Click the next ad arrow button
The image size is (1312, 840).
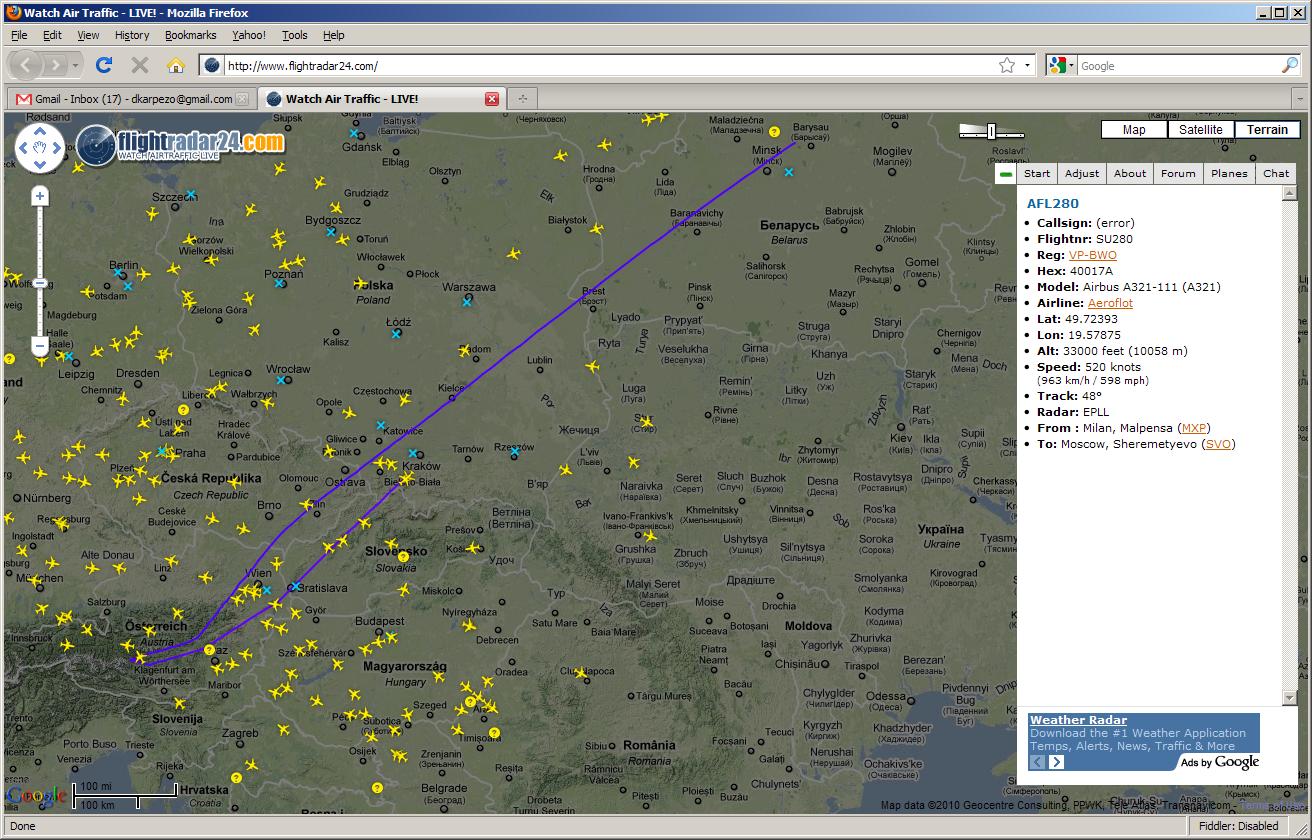(1056, 762)
